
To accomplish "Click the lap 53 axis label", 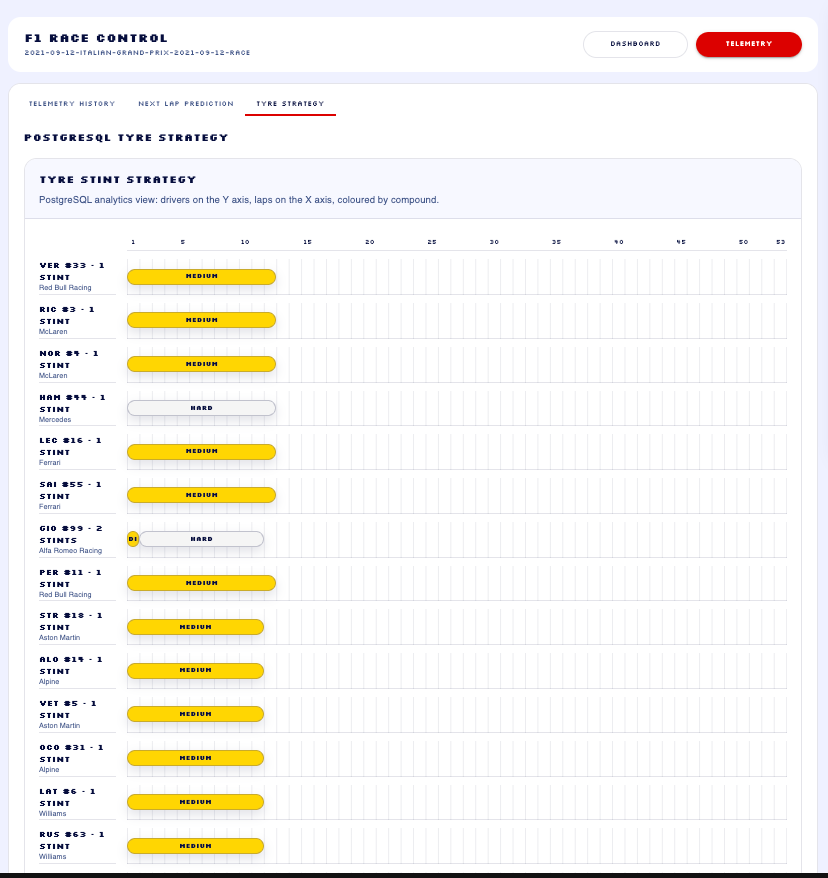I will 780,242.
